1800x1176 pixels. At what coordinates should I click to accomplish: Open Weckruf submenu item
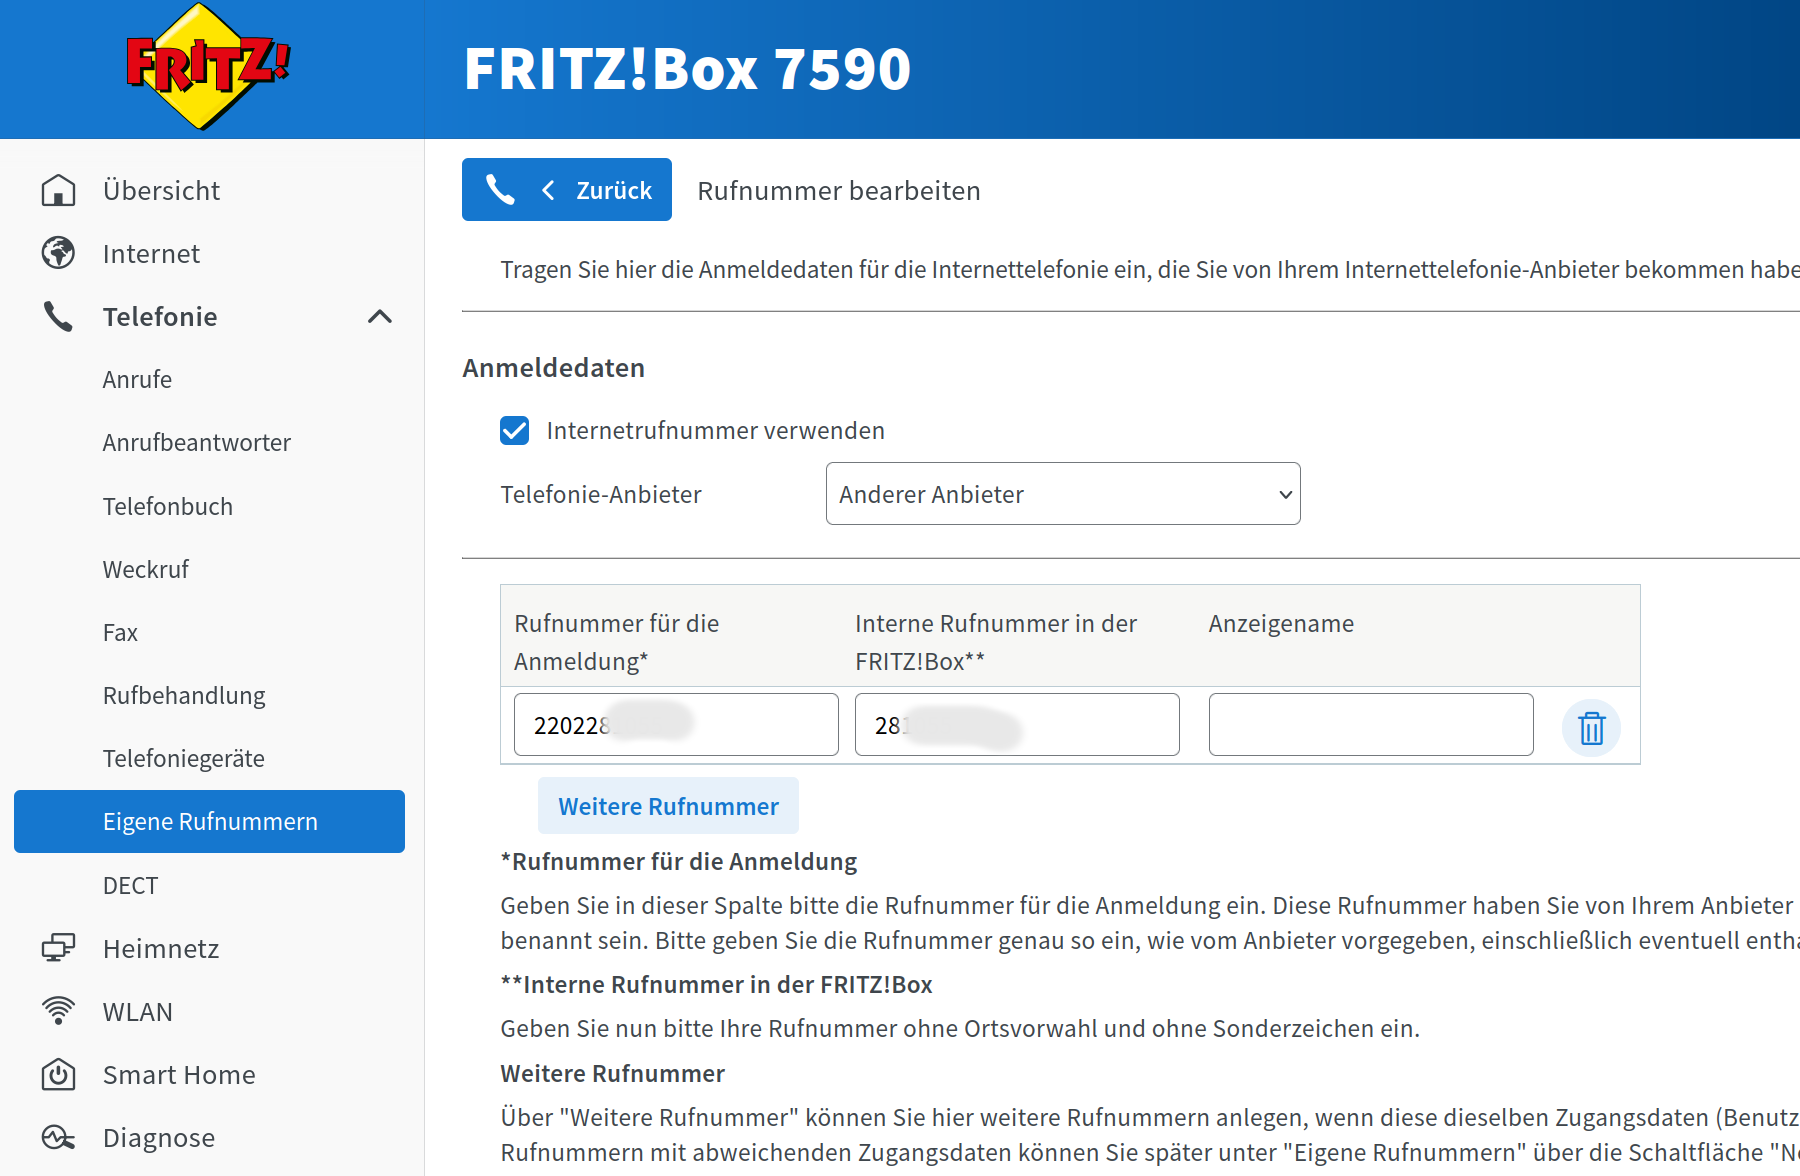(145, 569)
